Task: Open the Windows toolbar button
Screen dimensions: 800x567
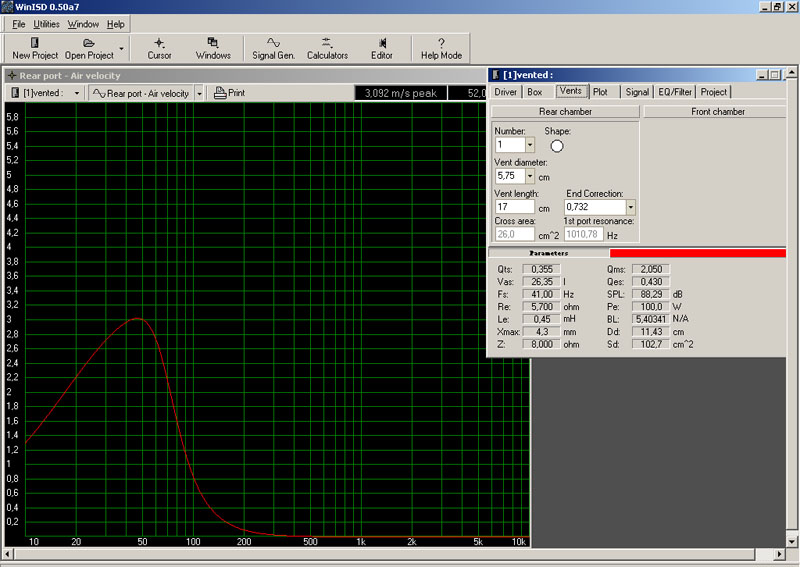Action: [213, 48]
